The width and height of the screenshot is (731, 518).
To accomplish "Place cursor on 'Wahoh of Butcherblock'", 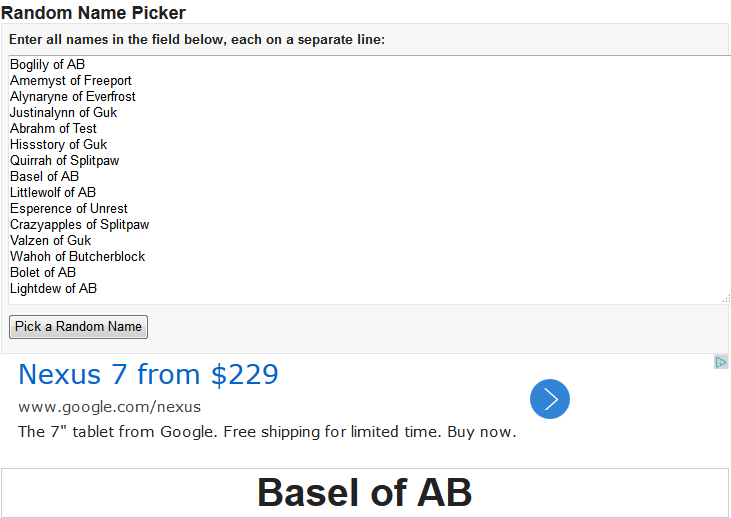I will coord(78,257).
